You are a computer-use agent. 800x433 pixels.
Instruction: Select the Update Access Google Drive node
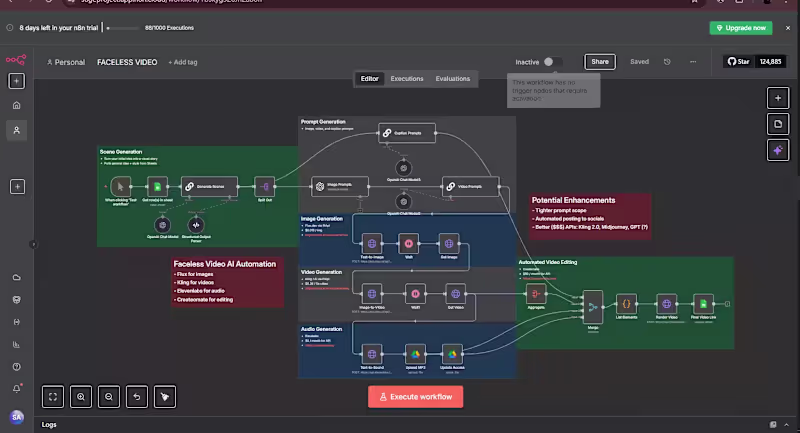click(452, 354)
